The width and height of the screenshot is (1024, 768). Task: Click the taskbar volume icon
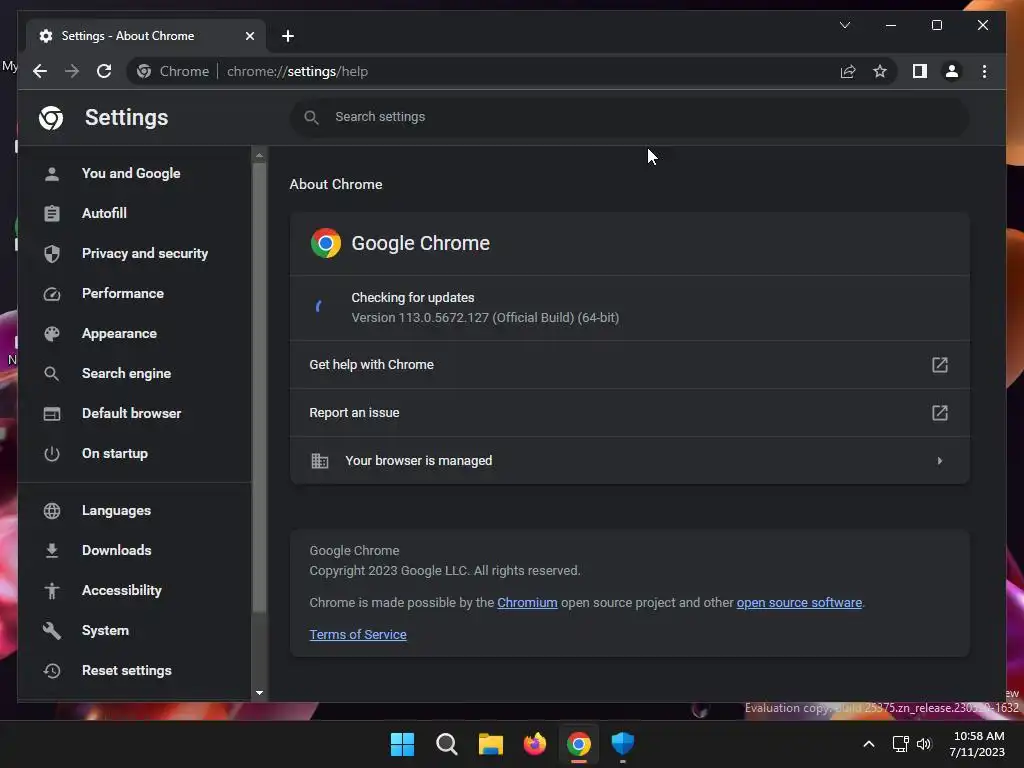[x=923, y=744]
